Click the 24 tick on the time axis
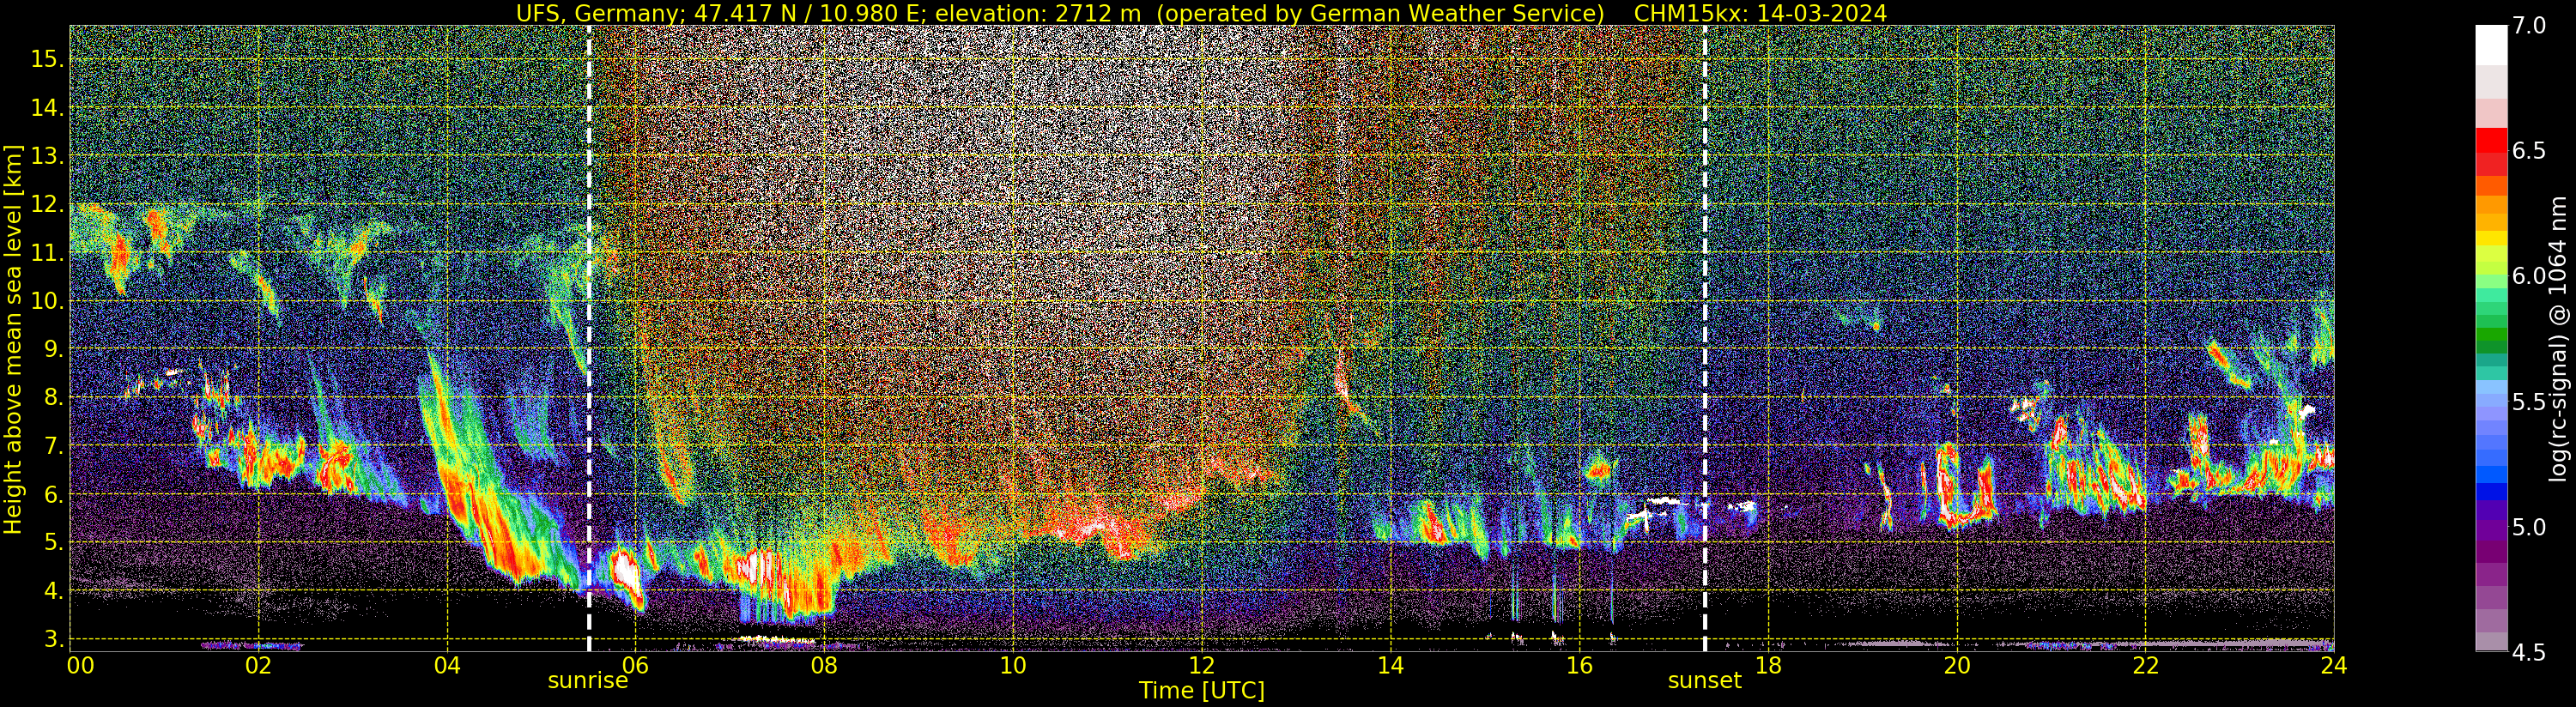 click(x=2334, y=665)
